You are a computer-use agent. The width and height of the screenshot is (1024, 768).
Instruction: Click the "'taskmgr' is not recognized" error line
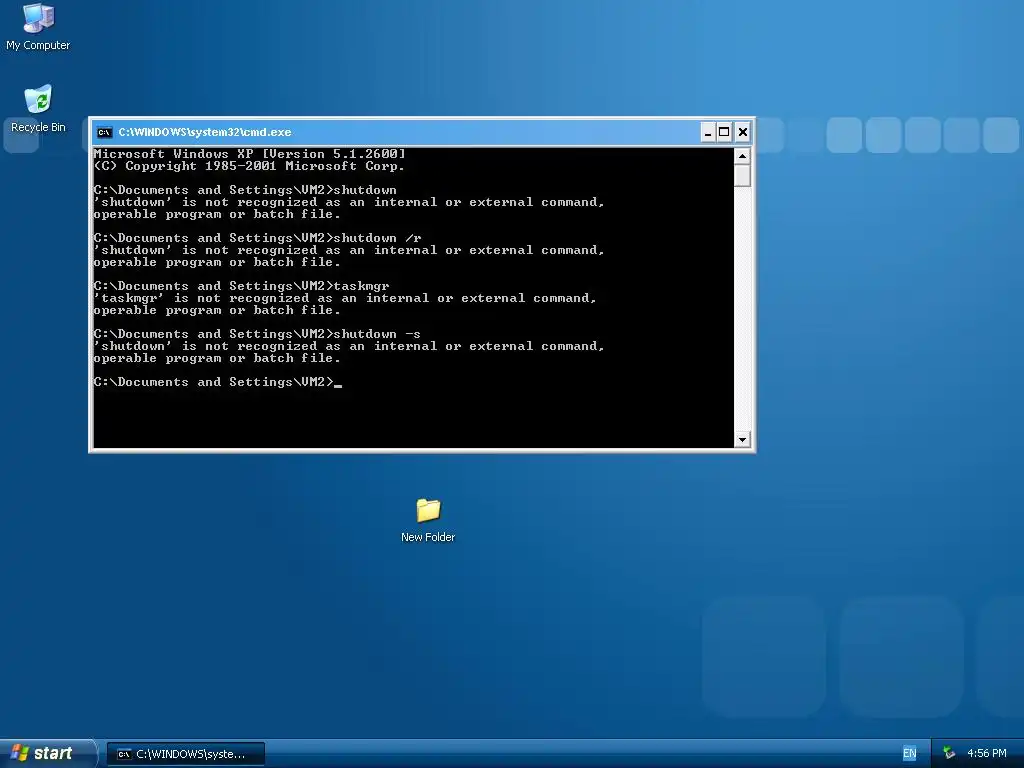[345, 298]
